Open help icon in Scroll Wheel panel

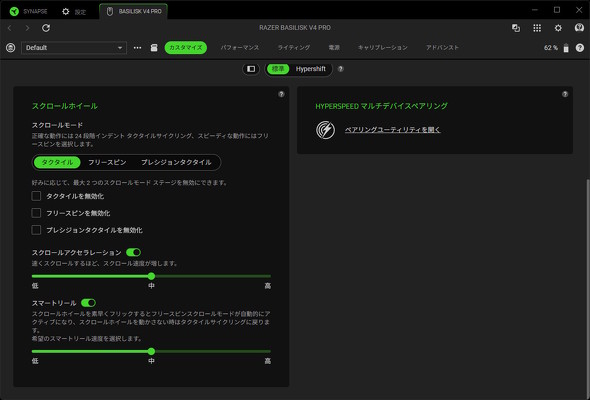[281, 94]
